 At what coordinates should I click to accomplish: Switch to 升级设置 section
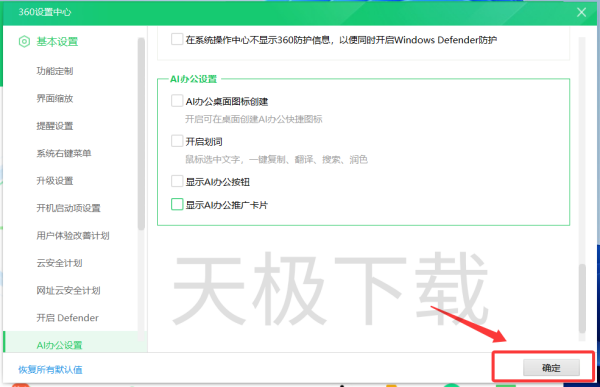(55, 181)
